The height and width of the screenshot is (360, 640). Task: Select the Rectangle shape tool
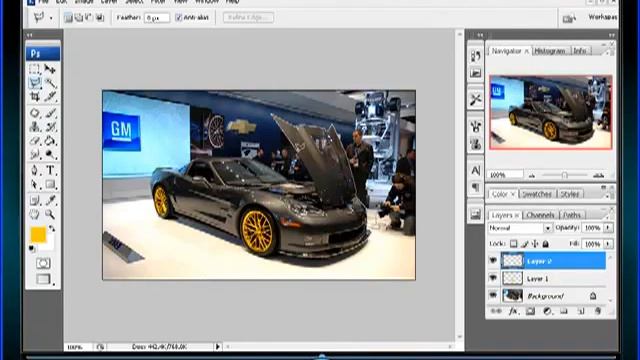tap(50, 184)
